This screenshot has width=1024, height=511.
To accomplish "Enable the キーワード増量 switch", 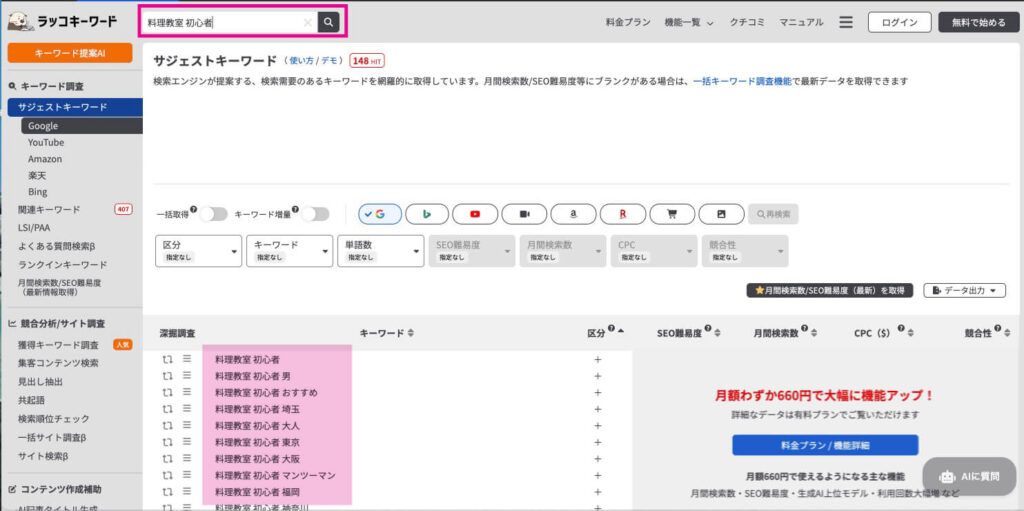I will click(x=315, y=214).
